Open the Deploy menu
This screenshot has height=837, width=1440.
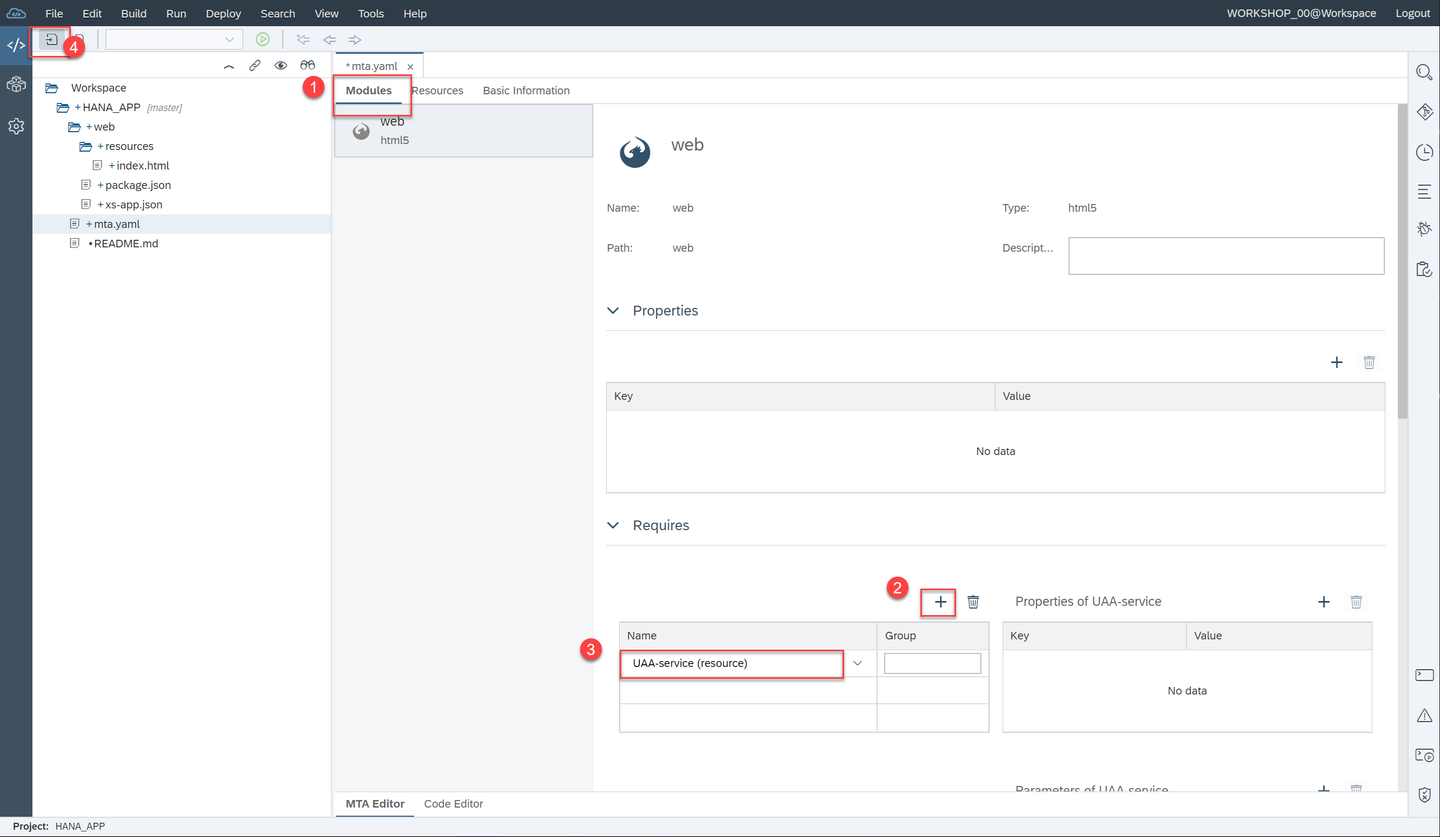click(x=223, y=13)
